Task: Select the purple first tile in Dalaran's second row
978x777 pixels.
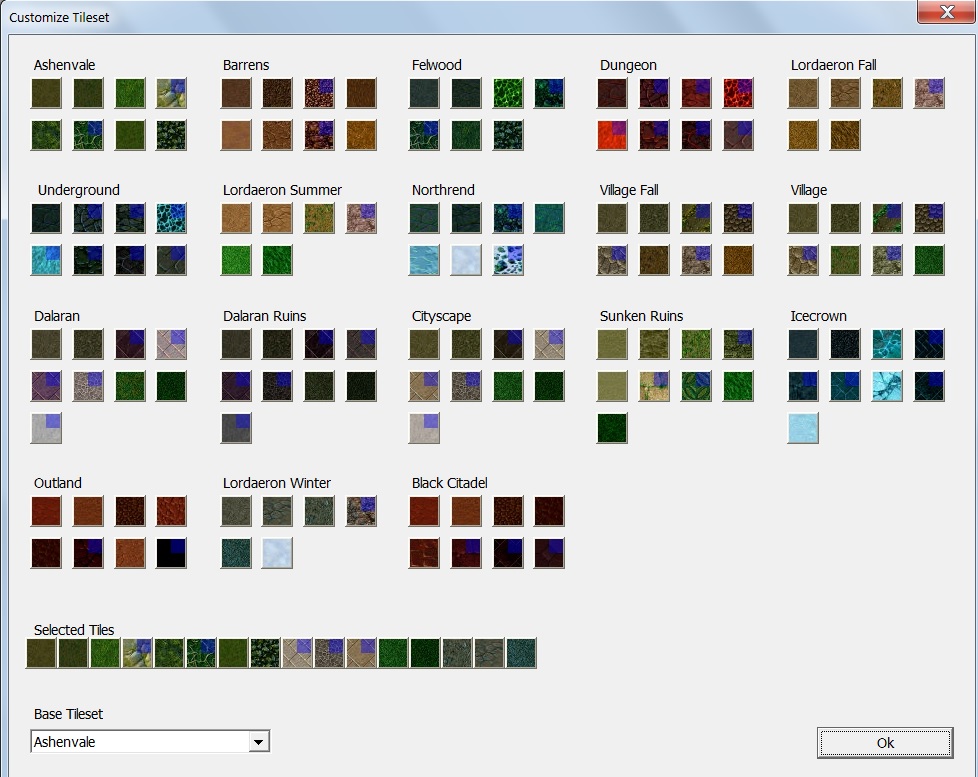Action: 46,386
